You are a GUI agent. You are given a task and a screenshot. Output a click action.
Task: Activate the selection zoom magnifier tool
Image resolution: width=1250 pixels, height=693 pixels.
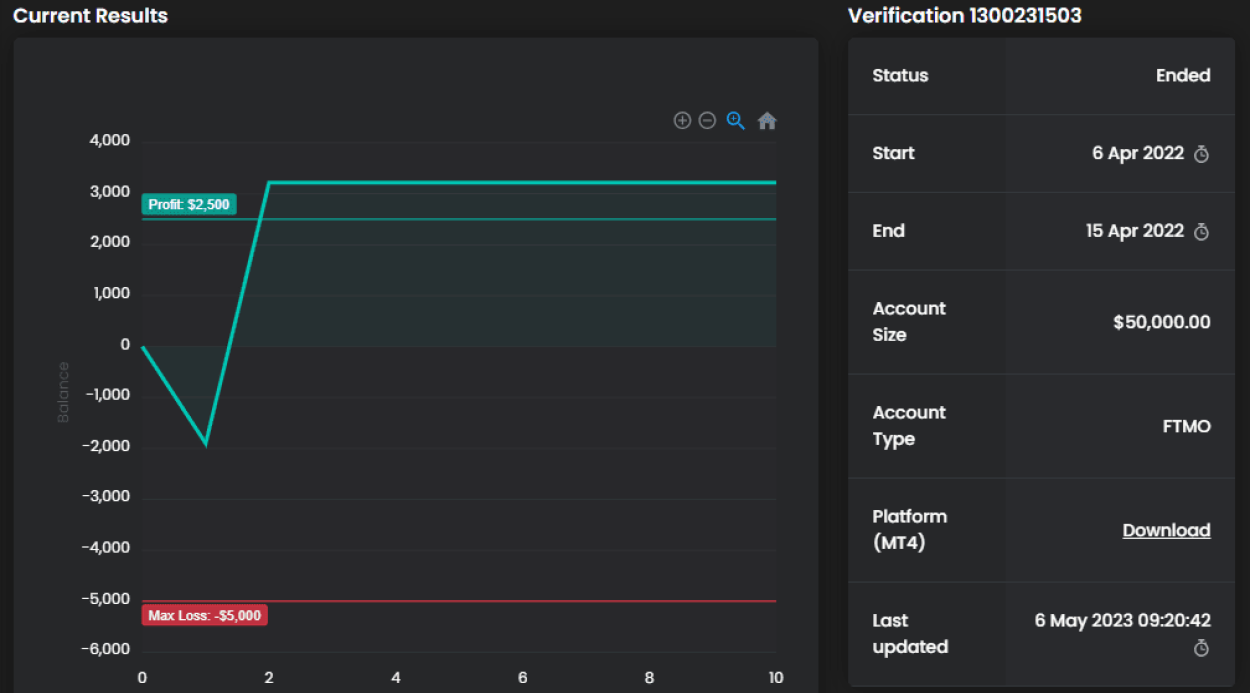click(x=736, y=121)
